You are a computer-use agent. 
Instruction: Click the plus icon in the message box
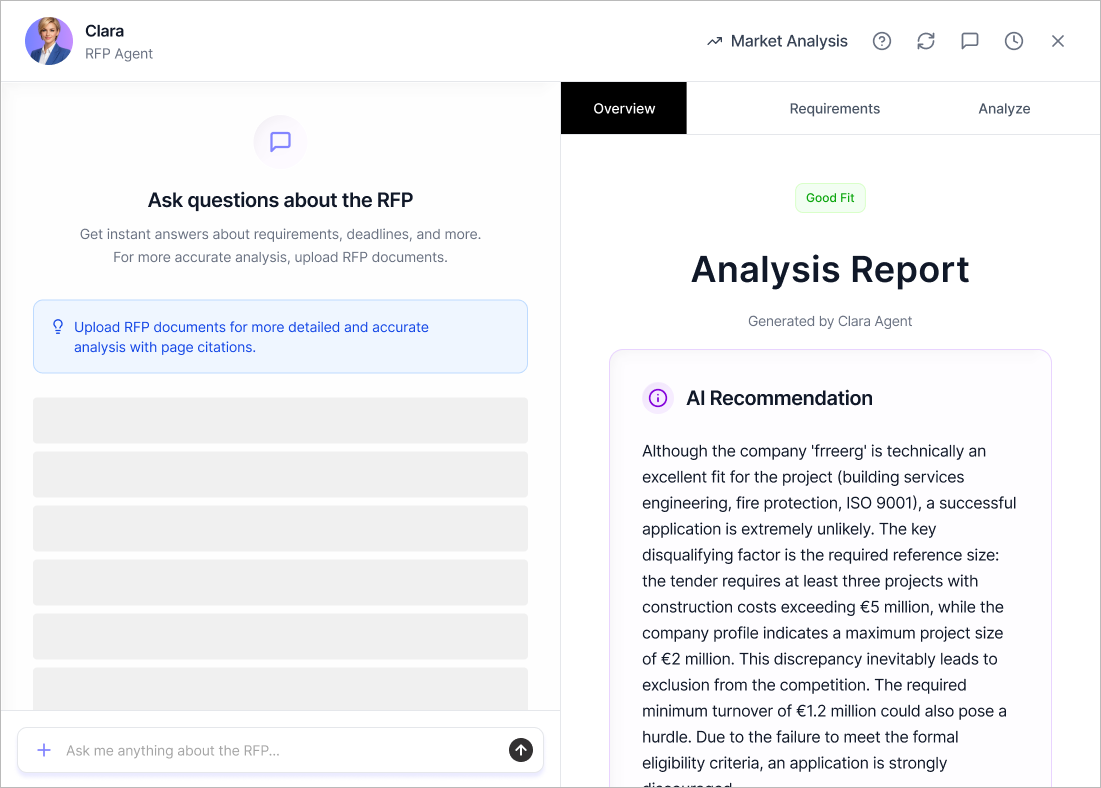[x=44, y=750]
